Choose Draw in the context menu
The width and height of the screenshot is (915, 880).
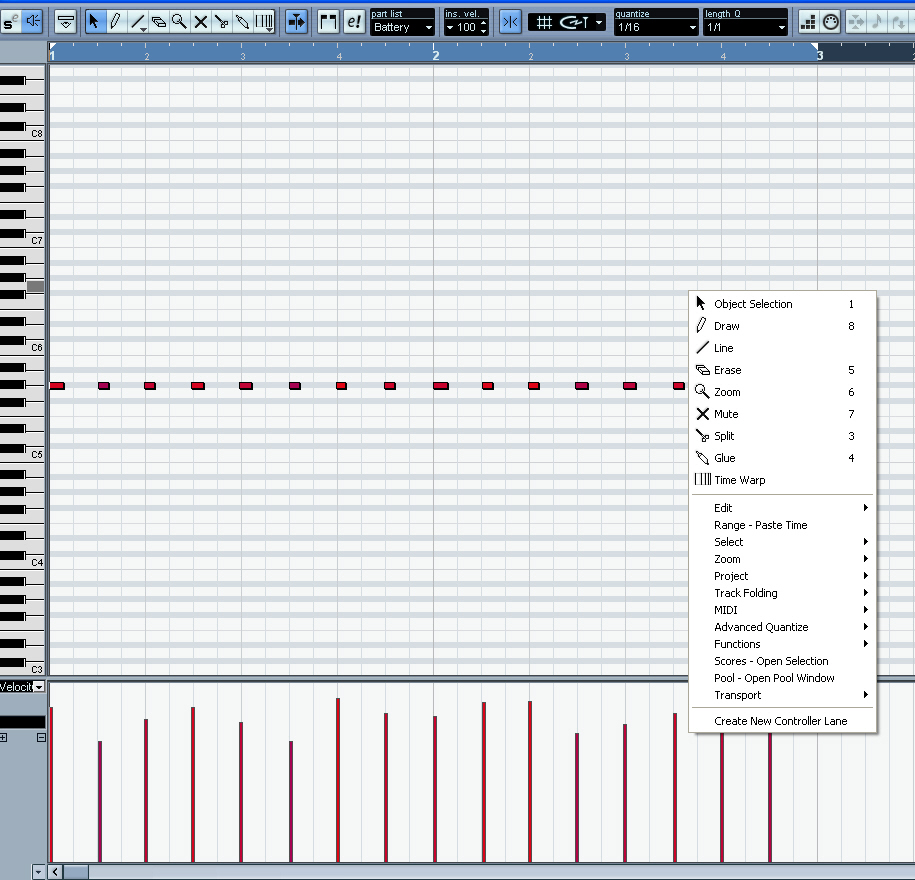tap(782, 326)
